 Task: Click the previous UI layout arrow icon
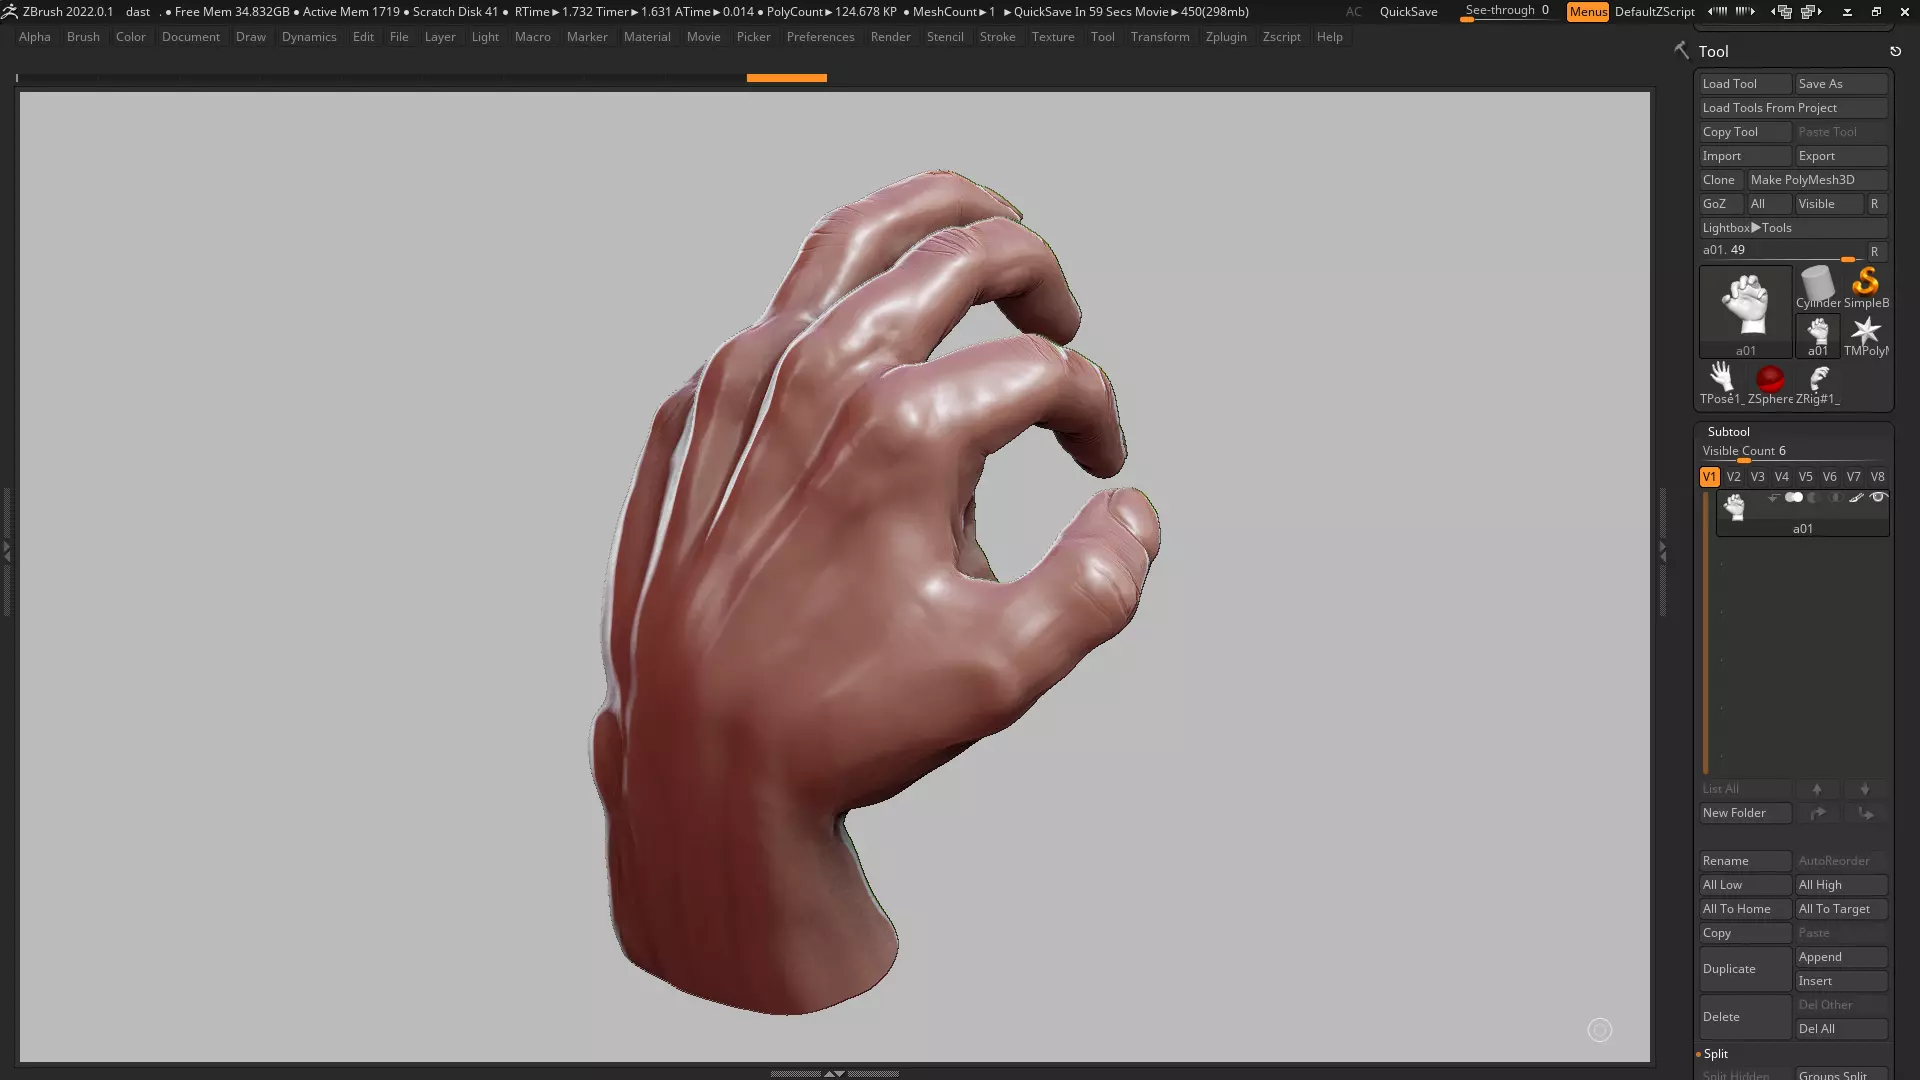(1781, 12)
